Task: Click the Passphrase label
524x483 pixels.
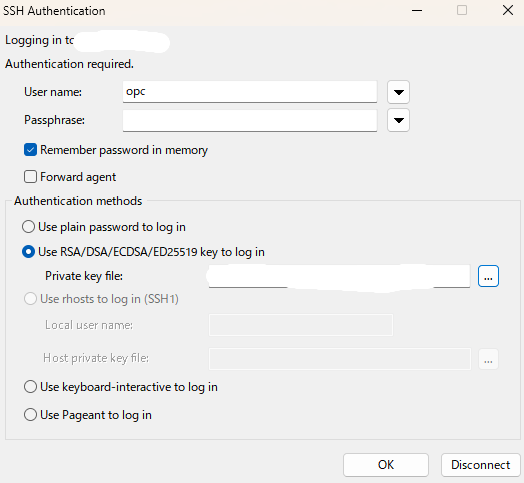Action: [54, 120]
